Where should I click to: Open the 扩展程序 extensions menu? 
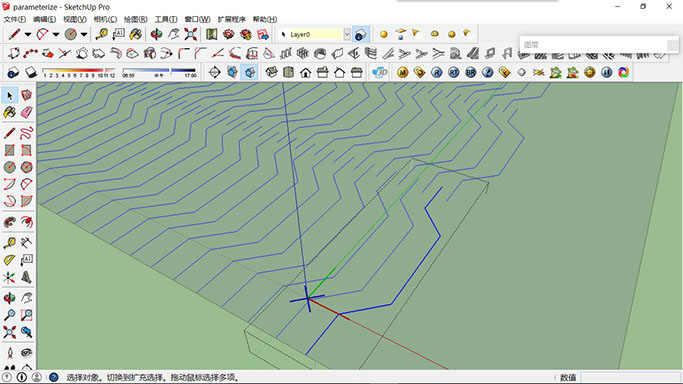[231, 19]
